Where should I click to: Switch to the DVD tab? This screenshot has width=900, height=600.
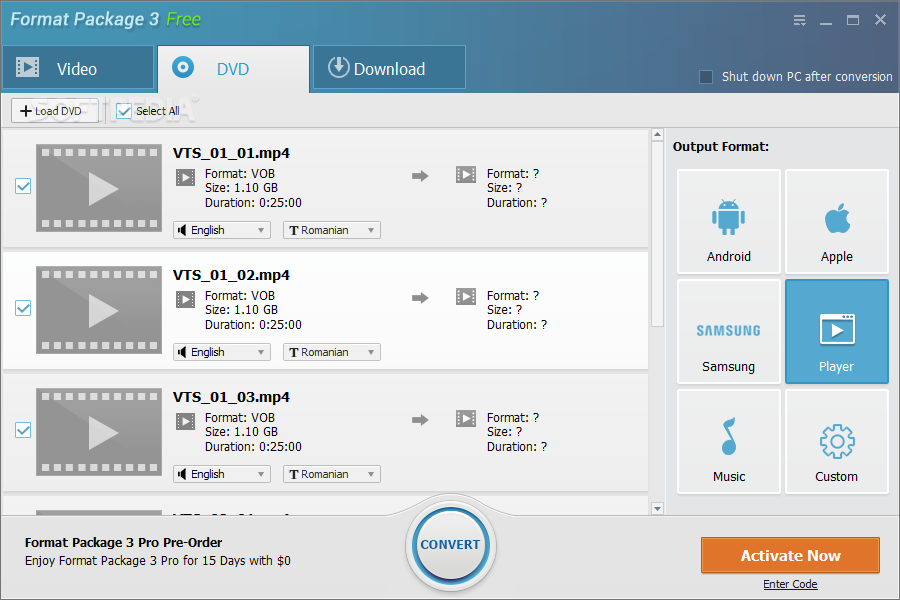(233, 69)
